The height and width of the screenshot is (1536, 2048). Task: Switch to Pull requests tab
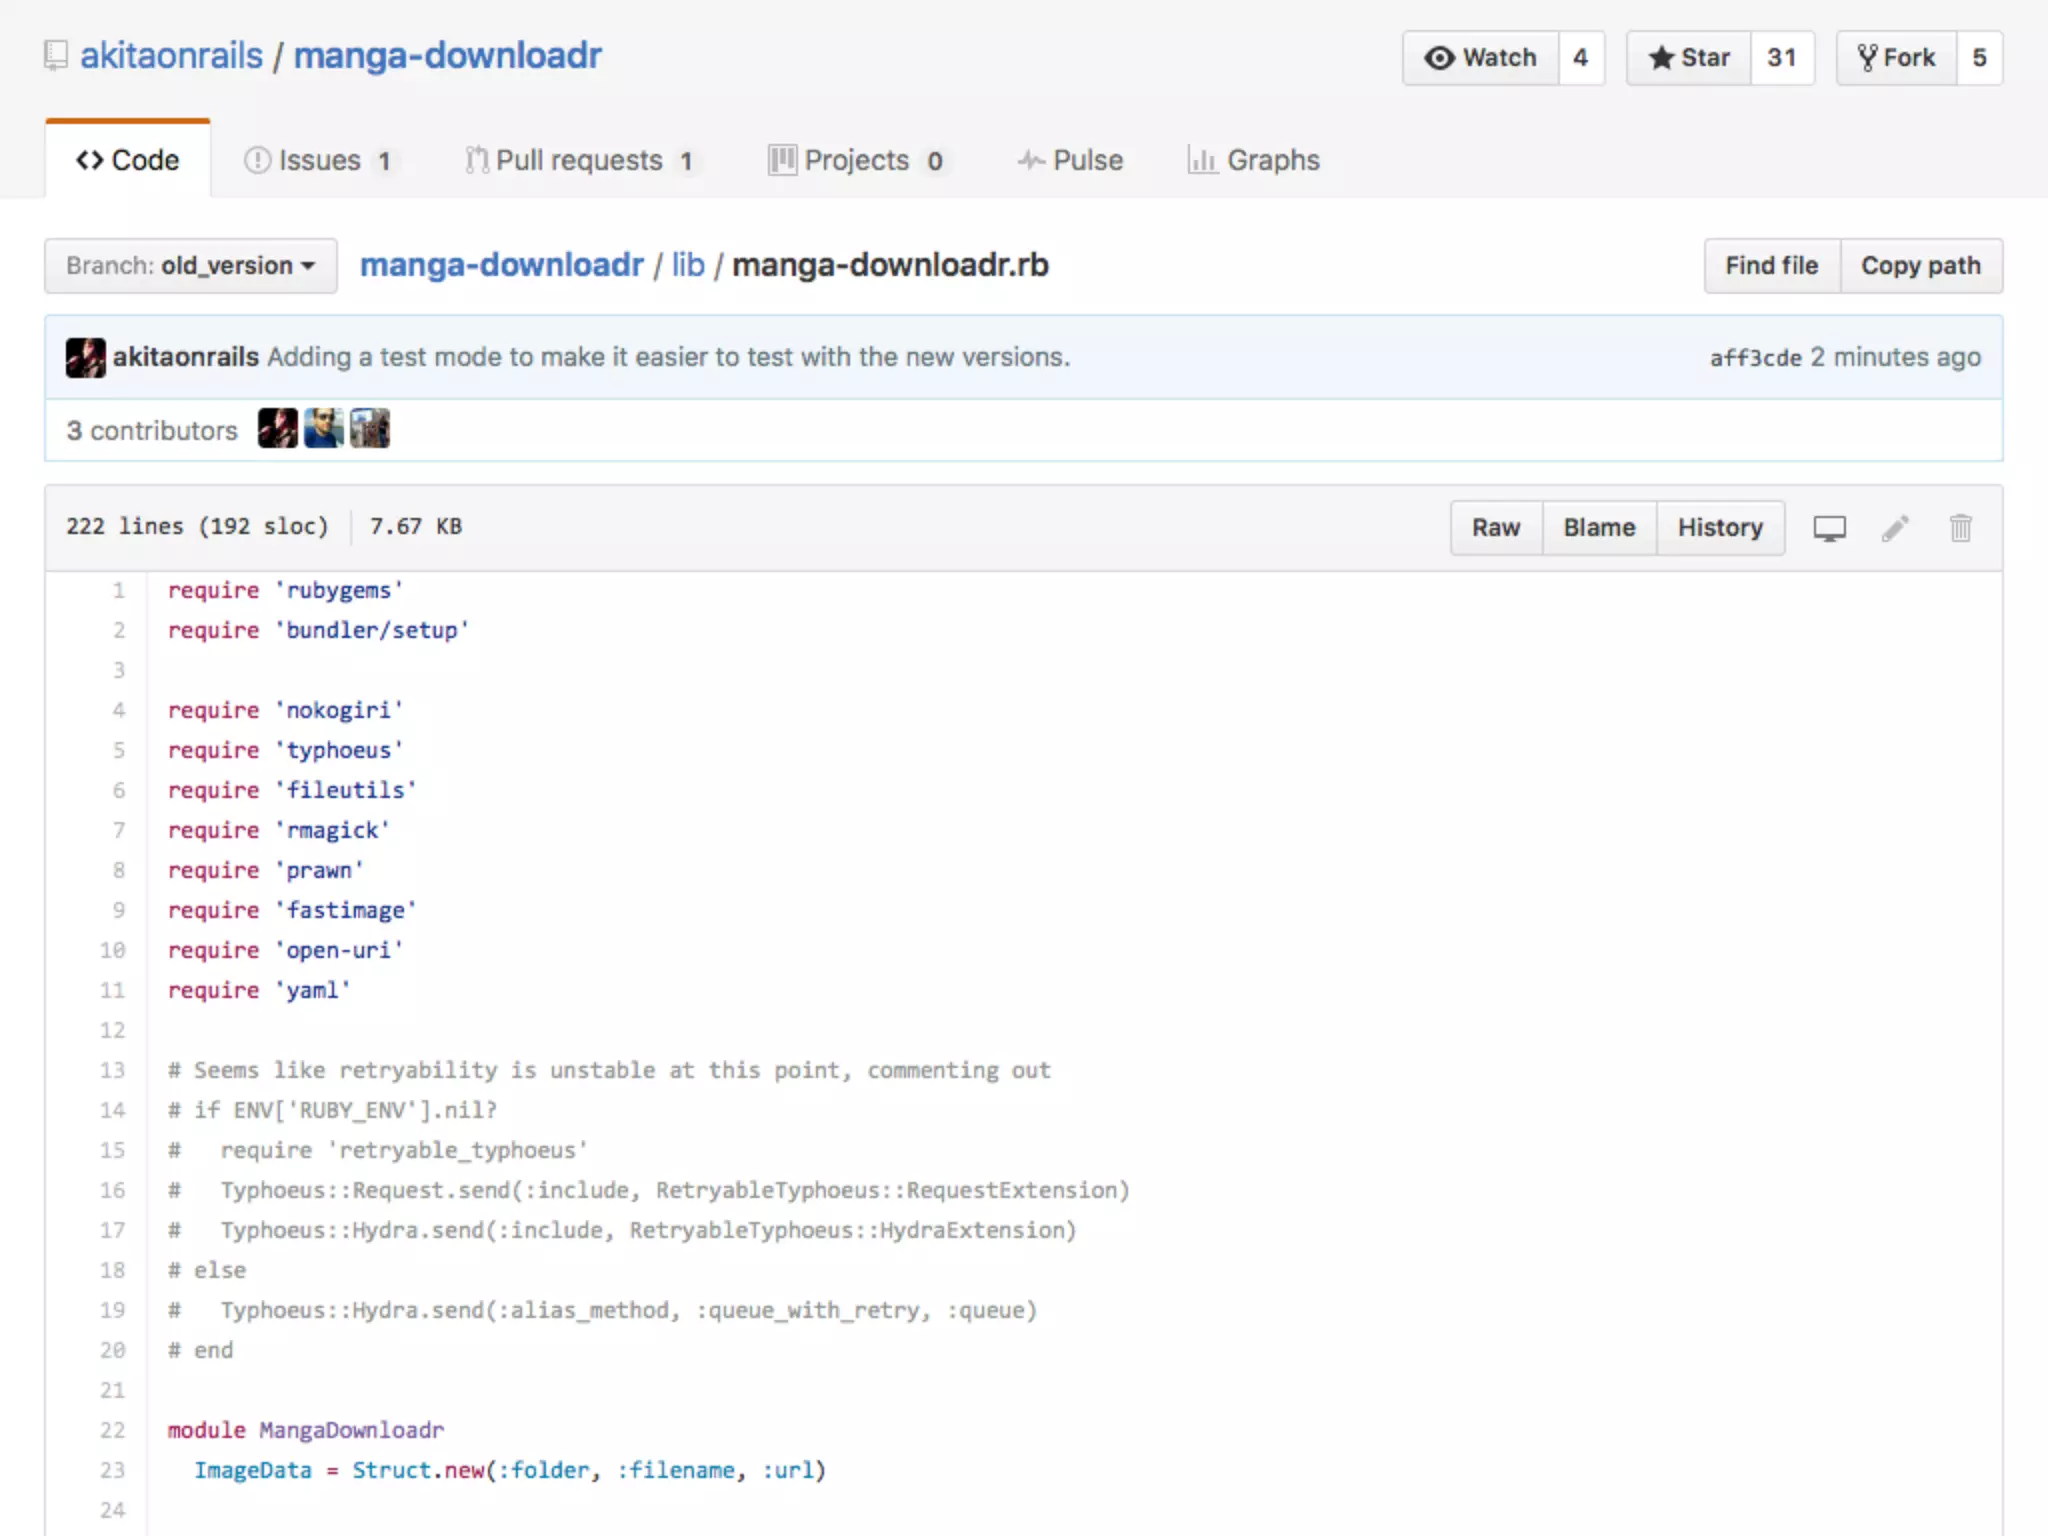[579, 161]
